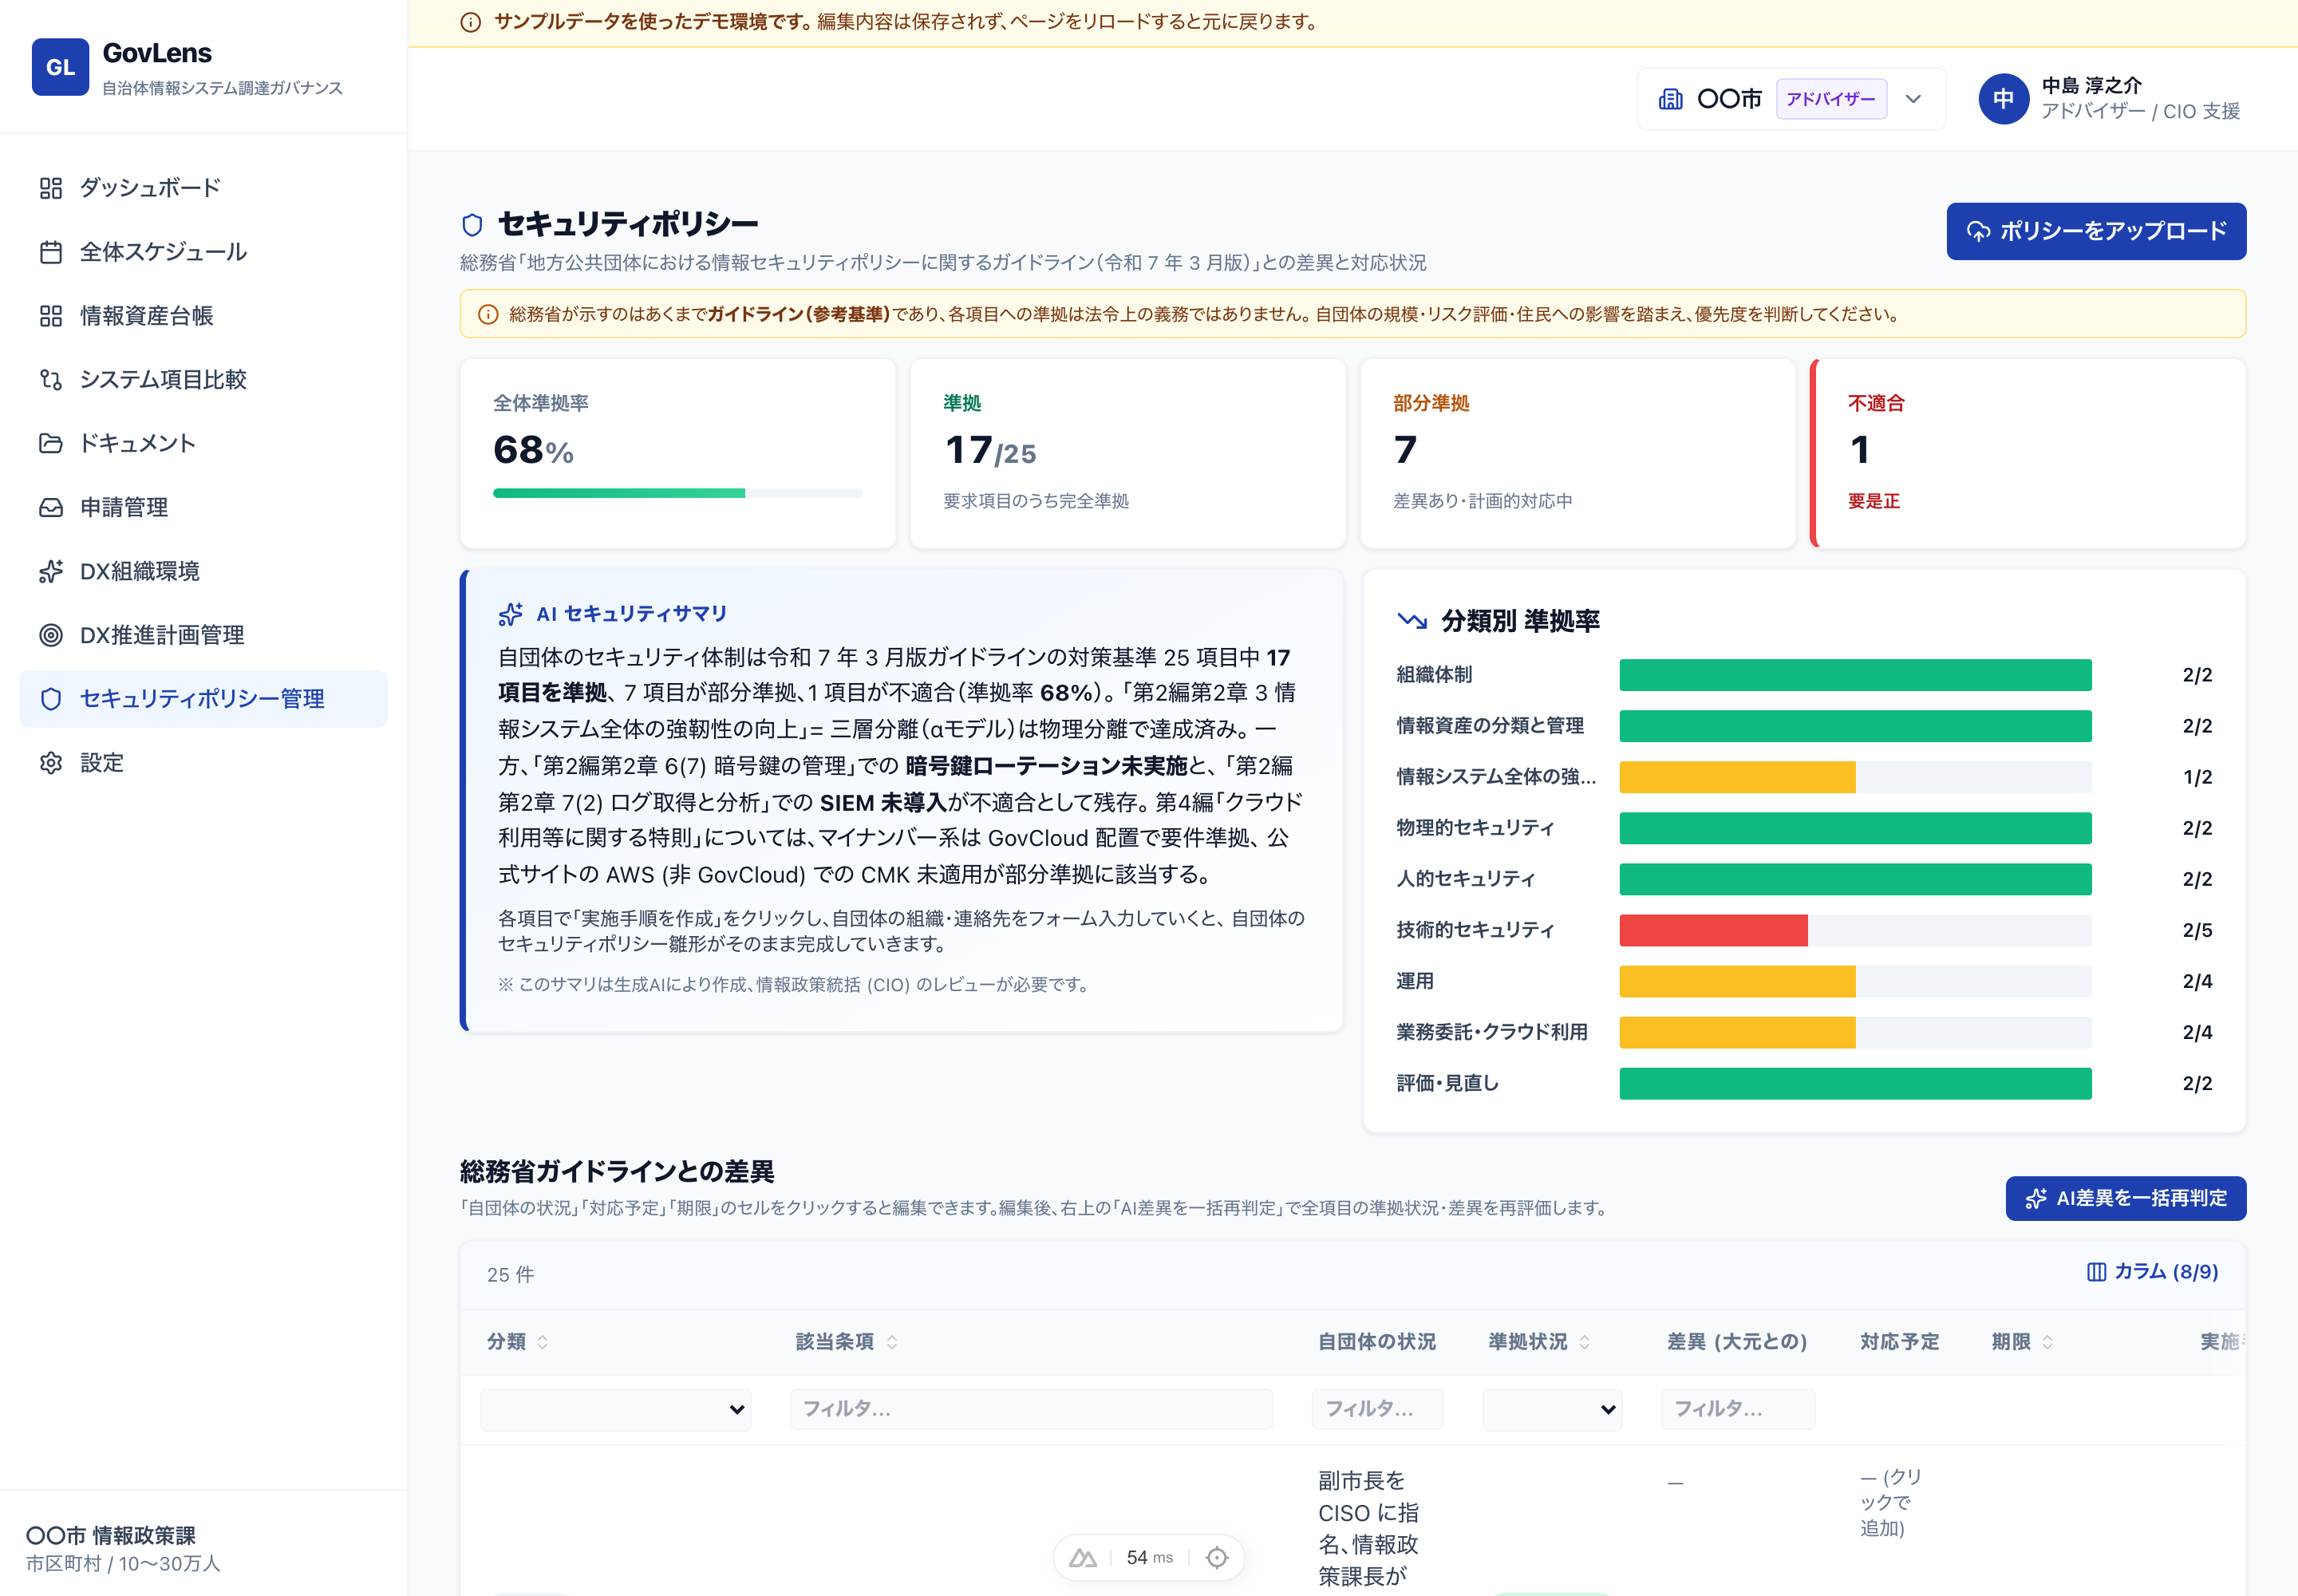Click the info icon in demo banner
2298x1596 pixels.
471,22
